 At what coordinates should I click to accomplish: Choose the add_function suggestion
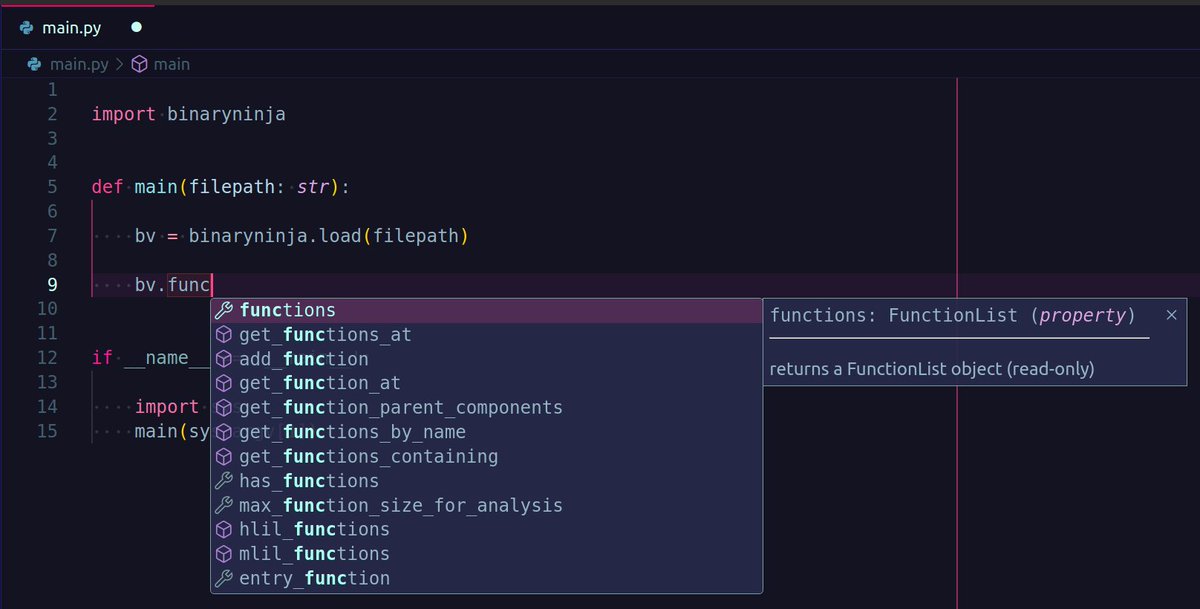tap(486, 359)
